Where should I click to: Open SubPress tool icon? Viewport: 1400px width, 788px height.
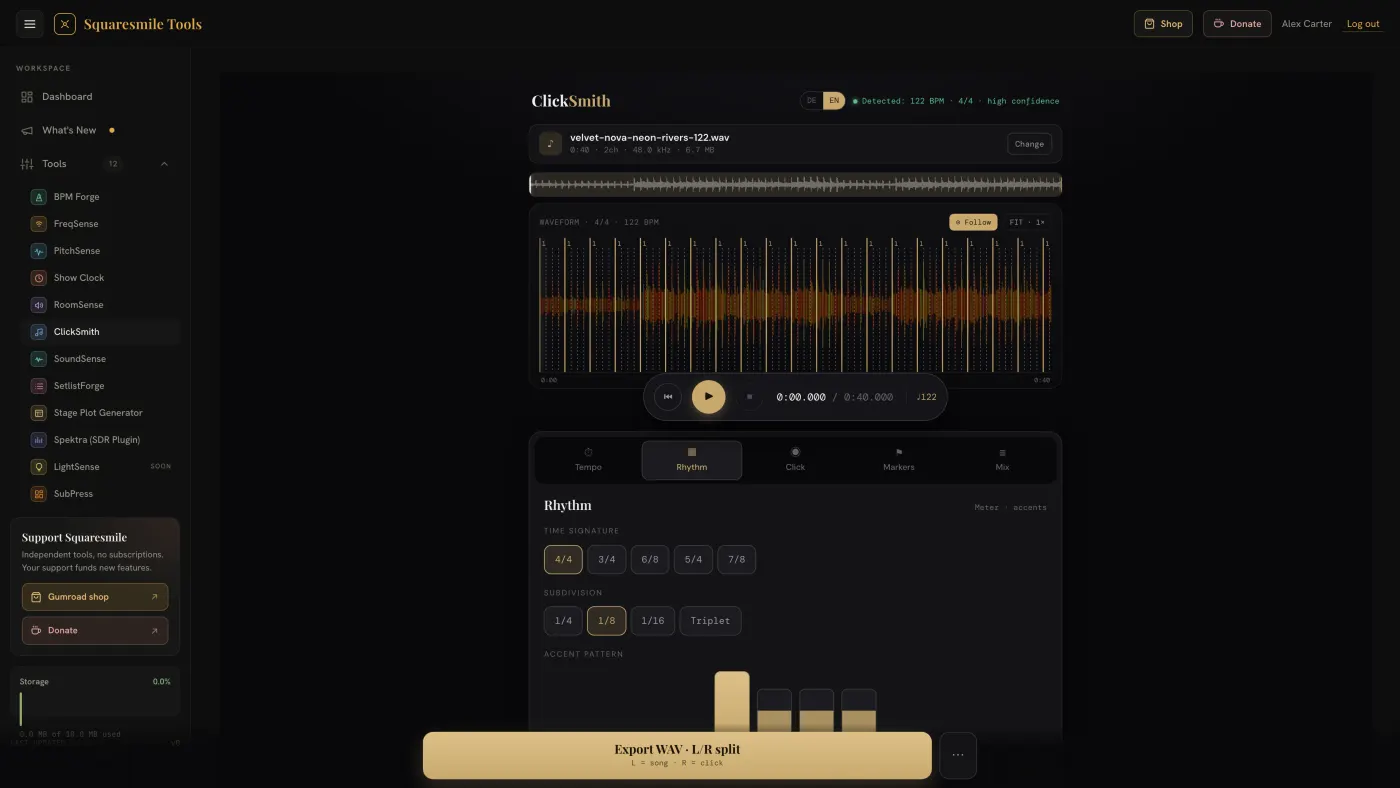click(x=39, y=494)
